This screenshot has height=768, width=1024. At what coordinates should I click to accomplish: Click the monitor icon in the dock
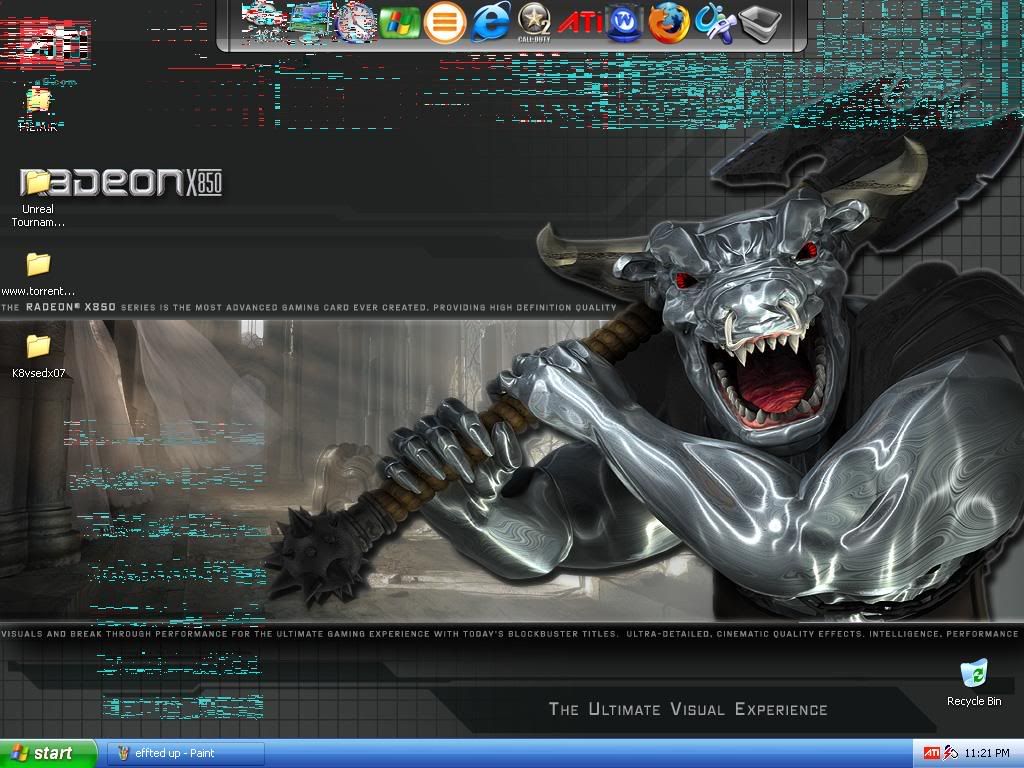(x=310, y=22)
